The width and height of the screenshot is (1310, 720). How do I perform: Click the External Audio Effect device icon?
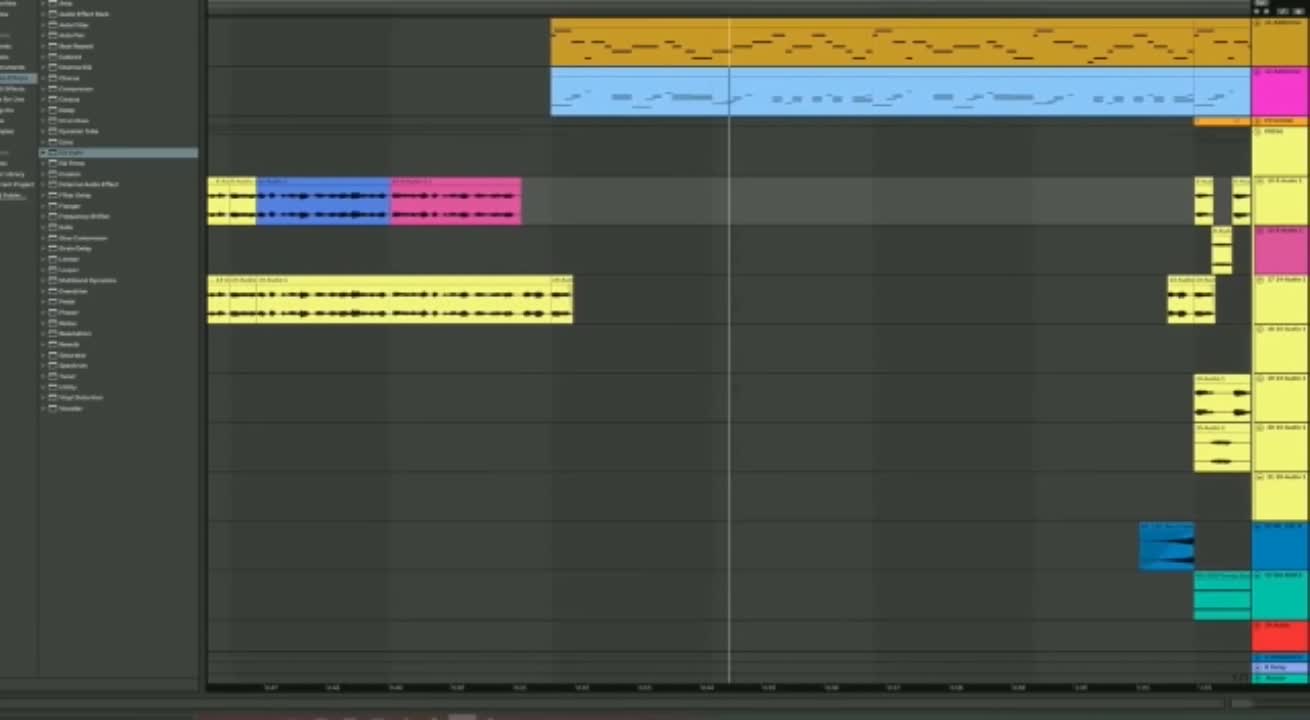[53, 184]
